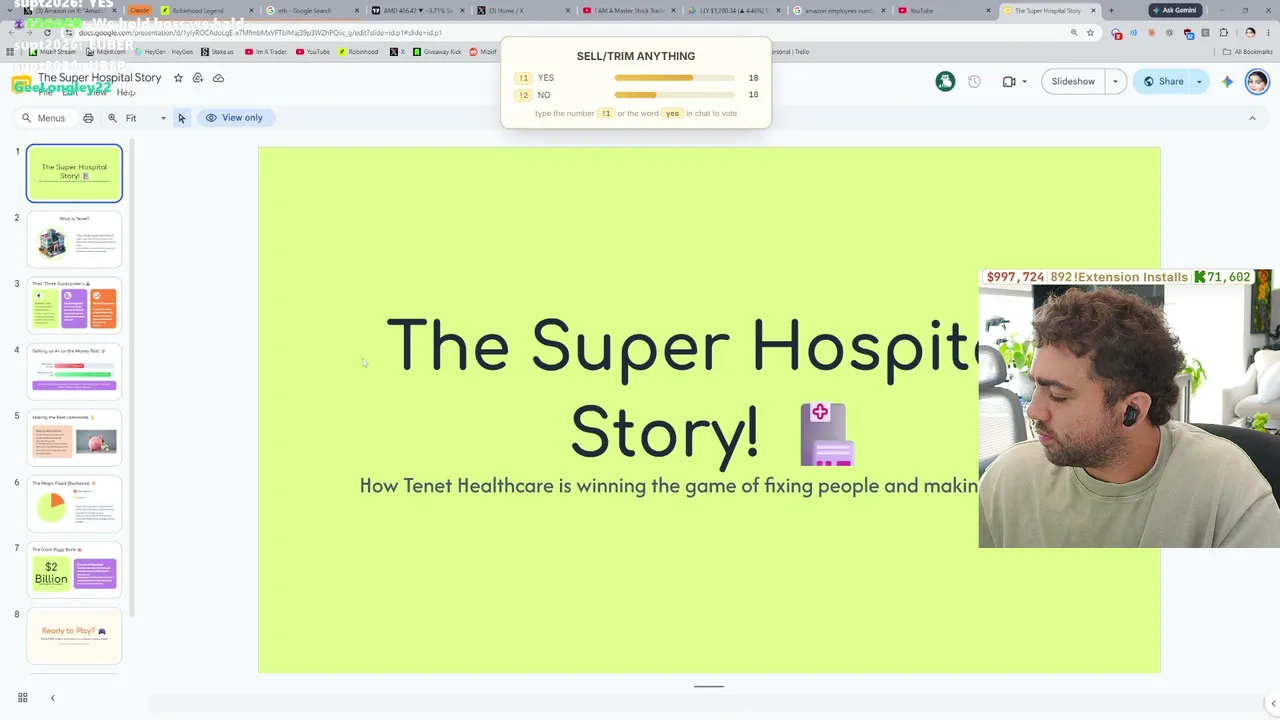The width and height of the screenshot is (1280, 720).
Task: Click the green owl extension icon in Slides
Action: (945, 81)
